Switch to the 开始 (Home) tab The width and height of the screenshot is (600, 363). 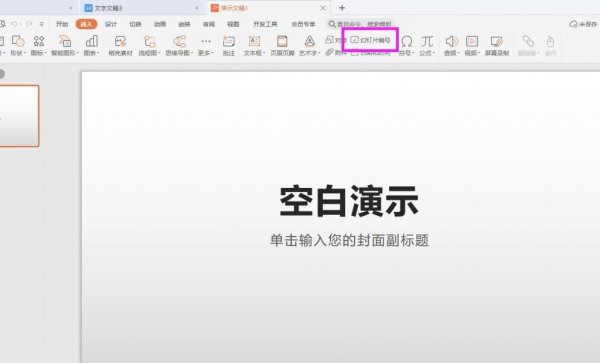click(x=62, y=24)
